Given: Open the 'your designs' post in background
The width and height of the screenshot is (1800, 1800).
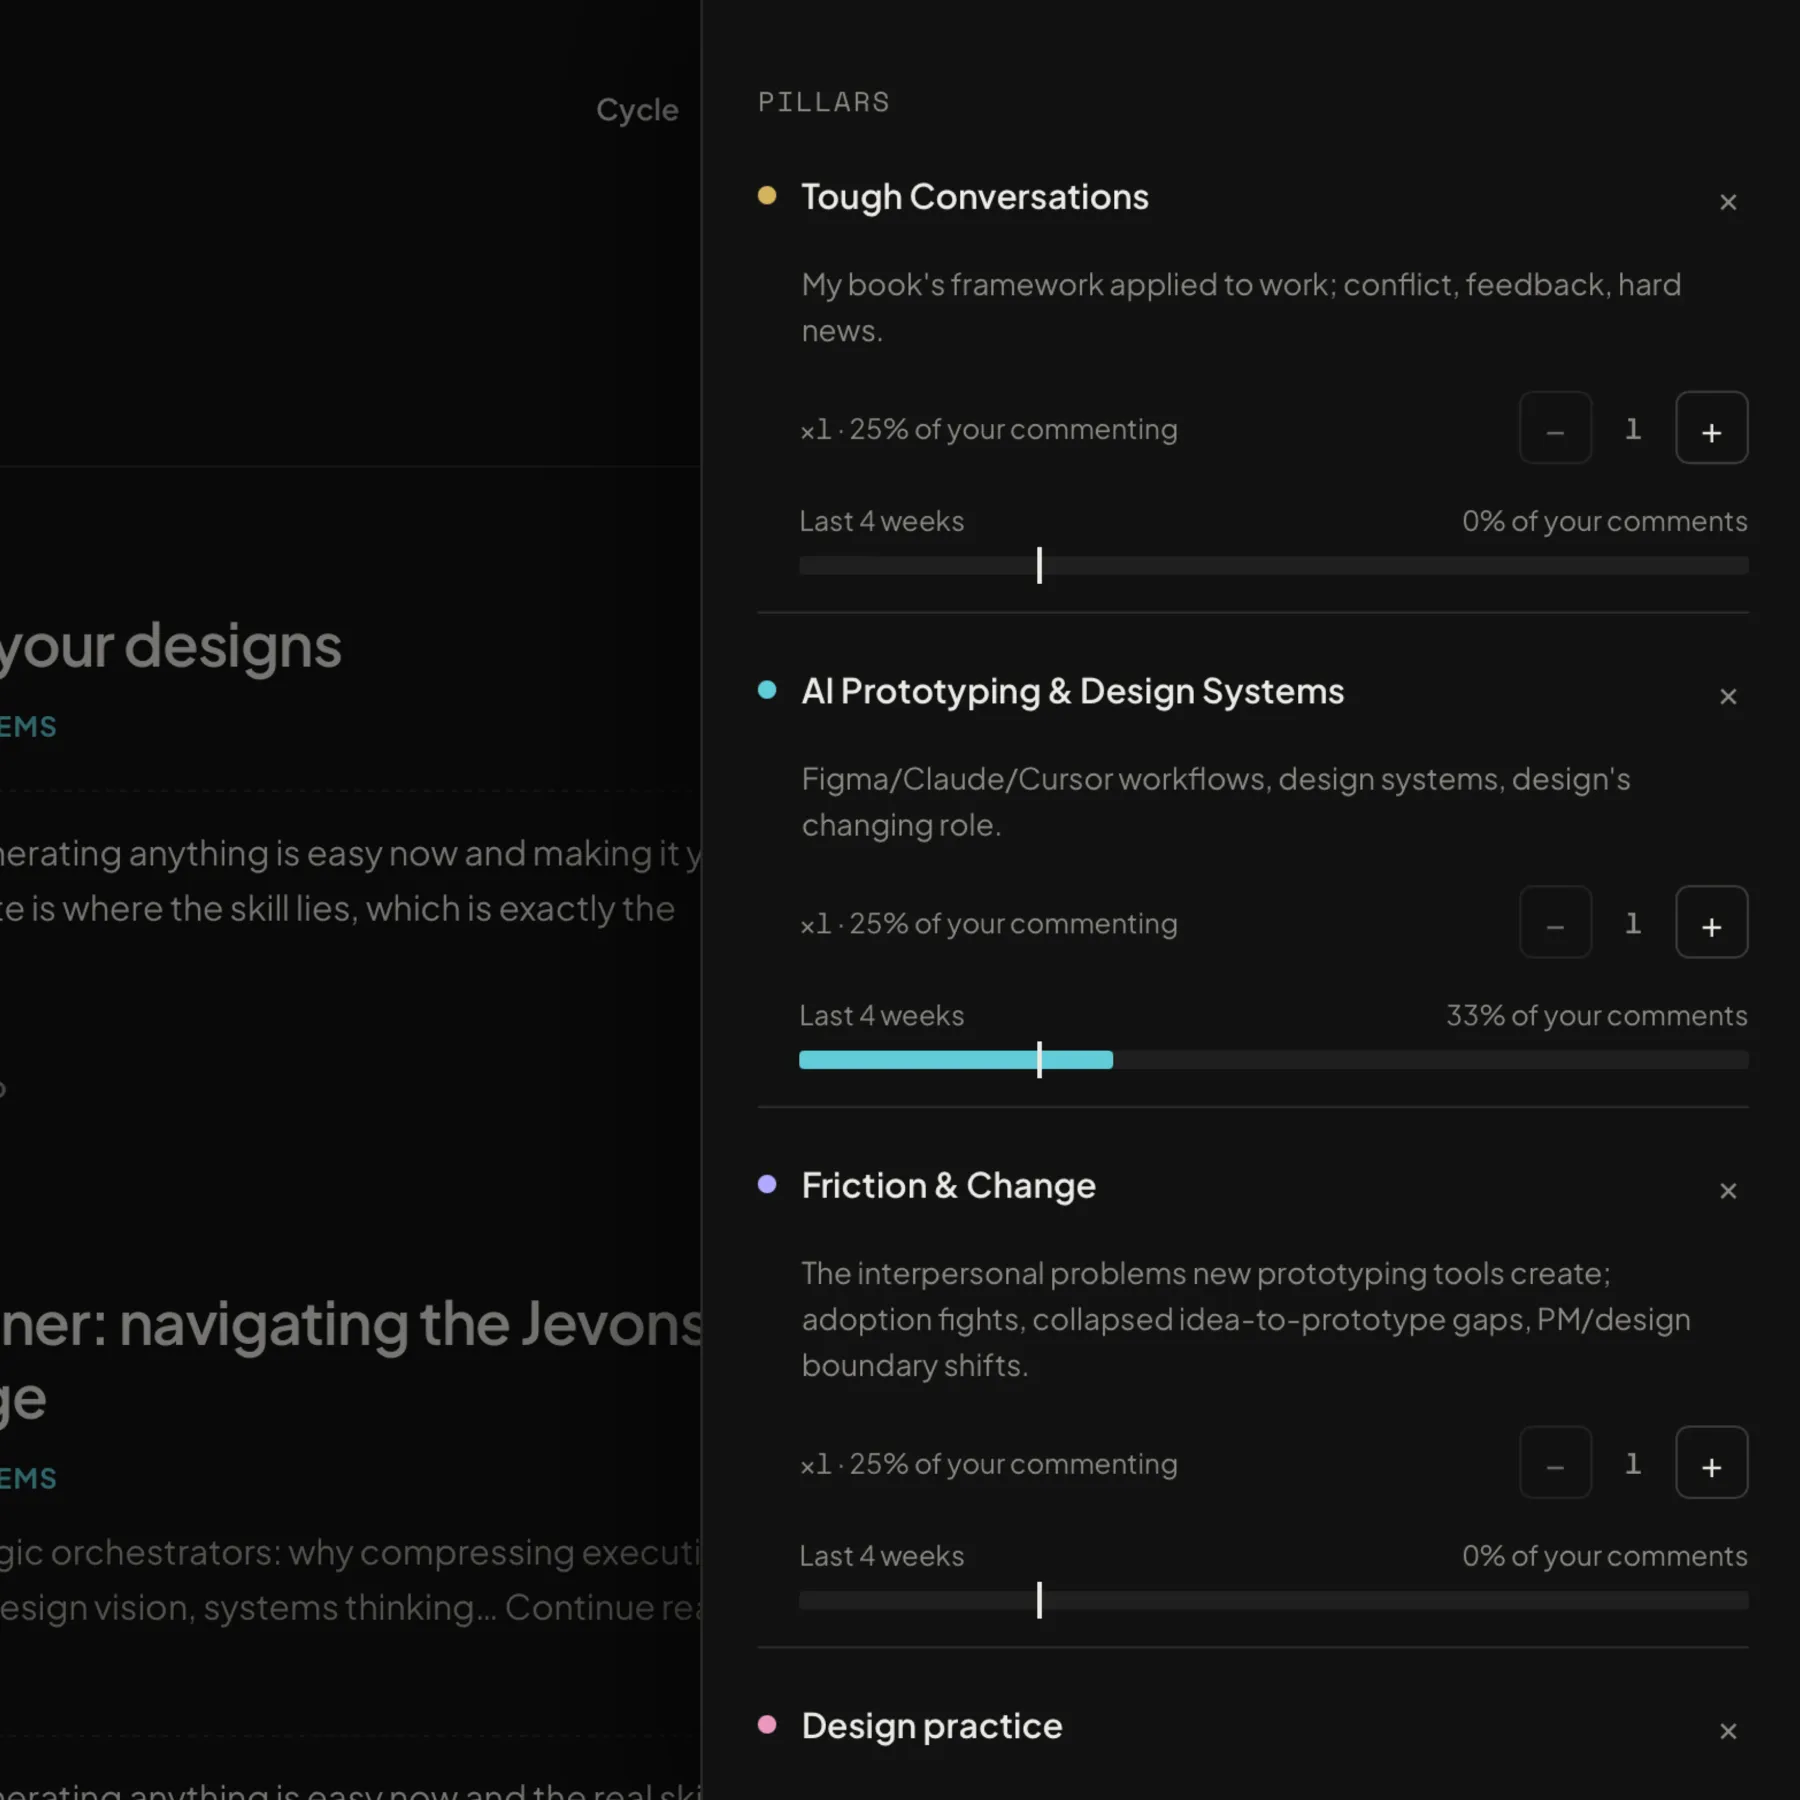Looking at the screenshot, I should point(171,646).
